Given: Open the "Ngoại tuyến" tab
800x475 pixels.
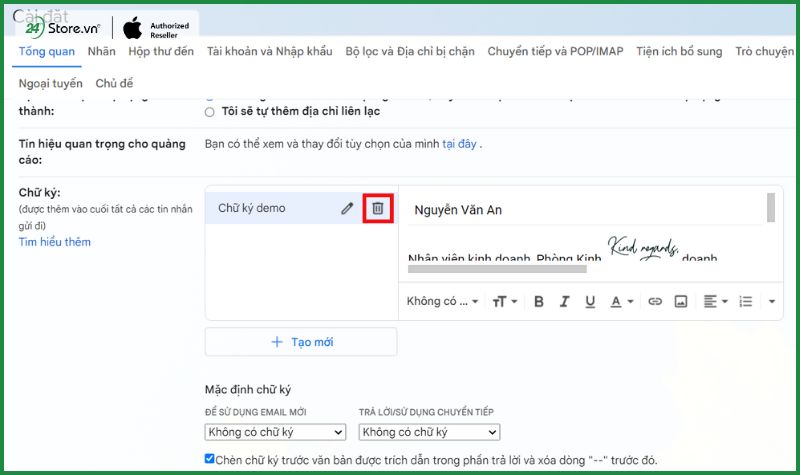Looking at the screenshot, I should point(51,83).
